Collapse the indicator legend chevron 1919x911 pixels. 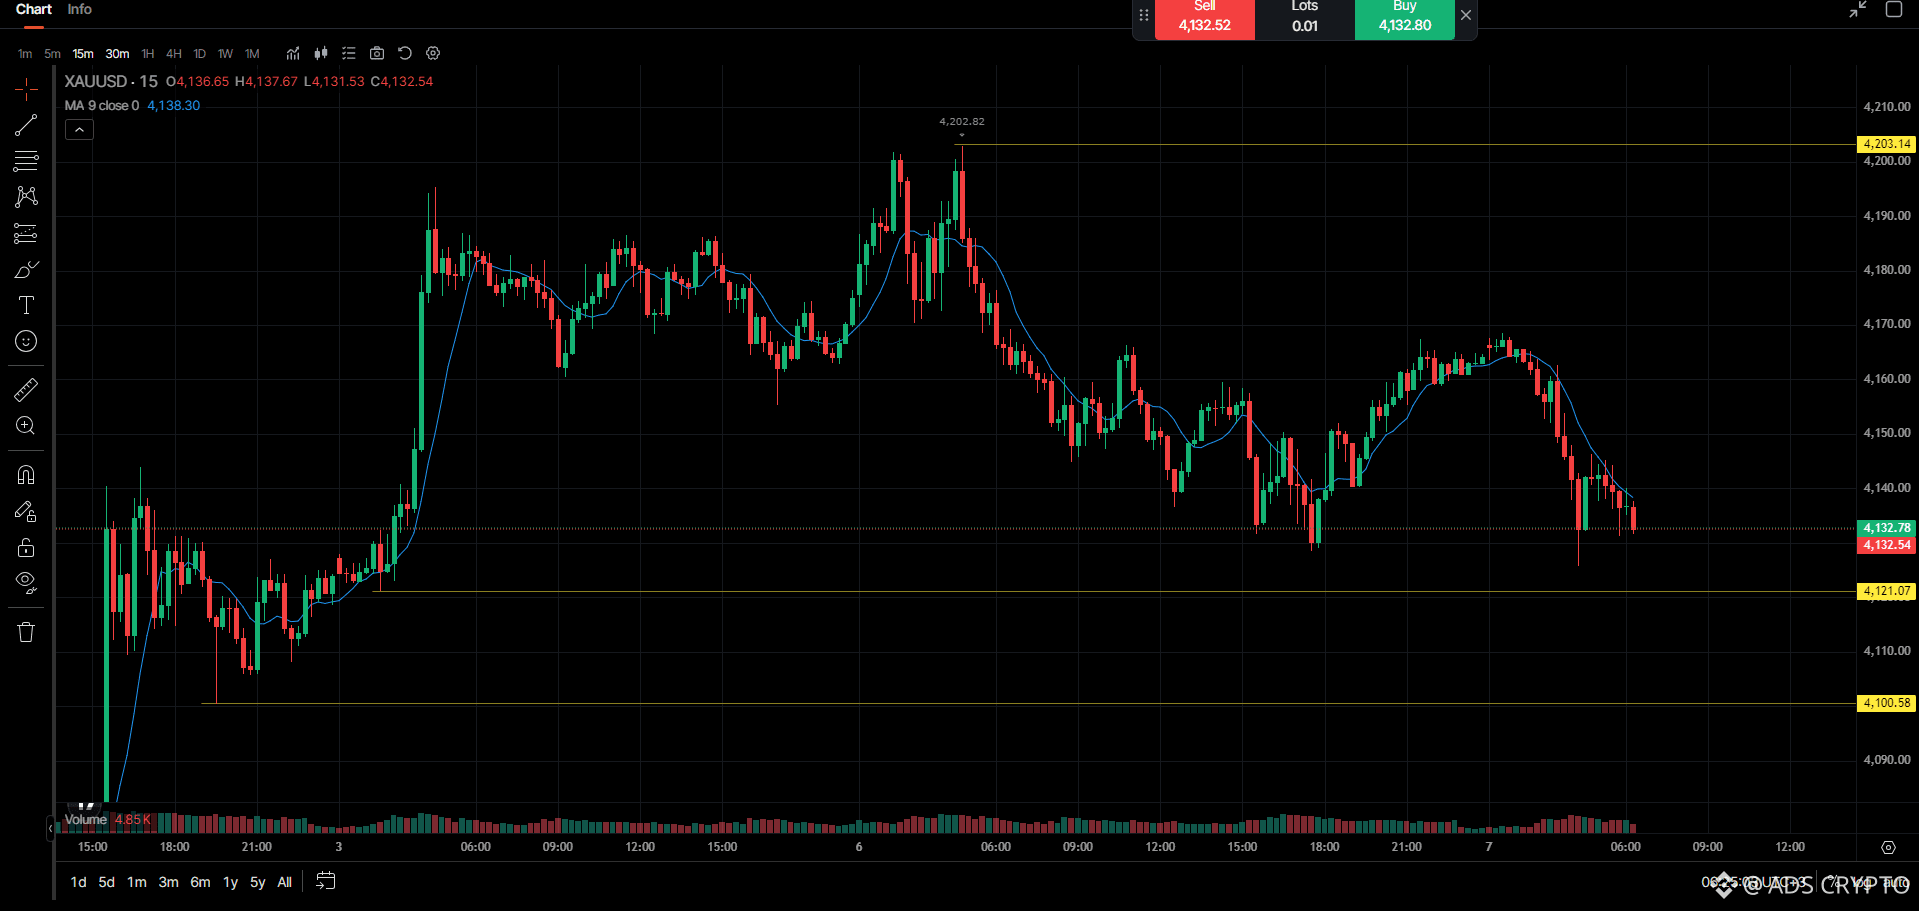(x=79, y=129)
